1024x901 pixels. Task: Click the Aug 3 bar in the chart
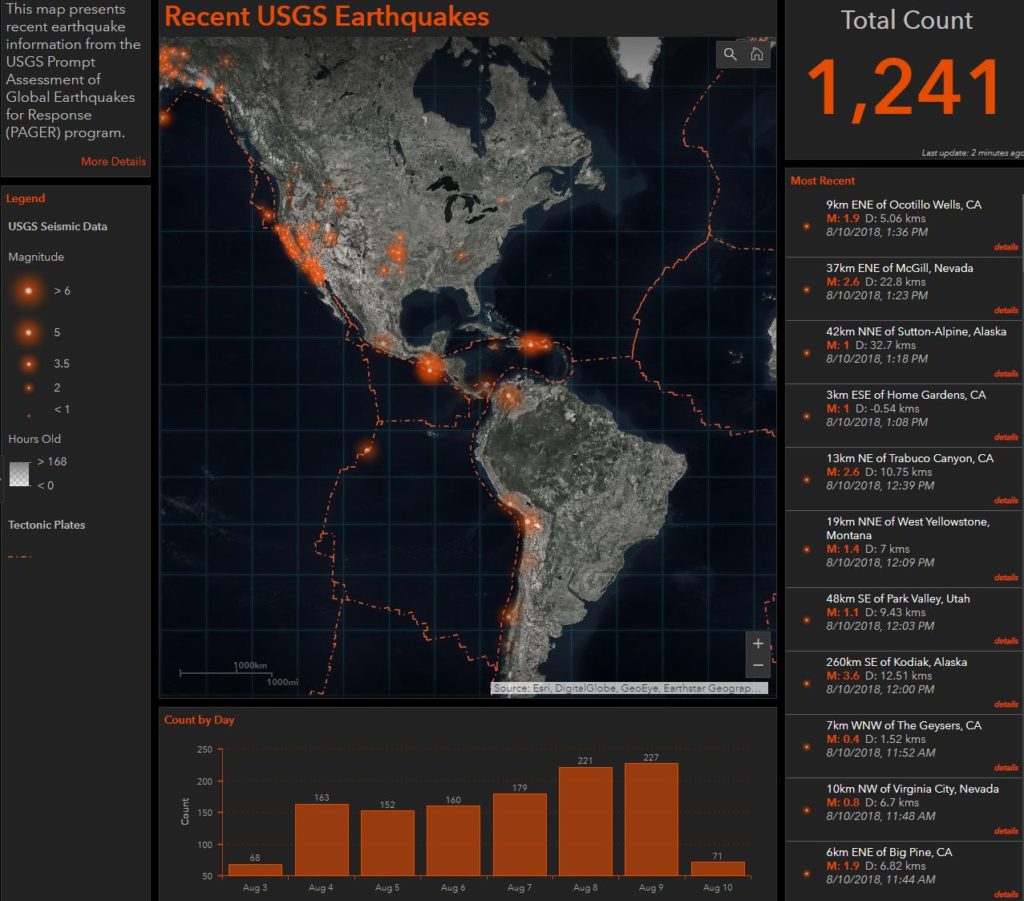(x=255, y=869)
